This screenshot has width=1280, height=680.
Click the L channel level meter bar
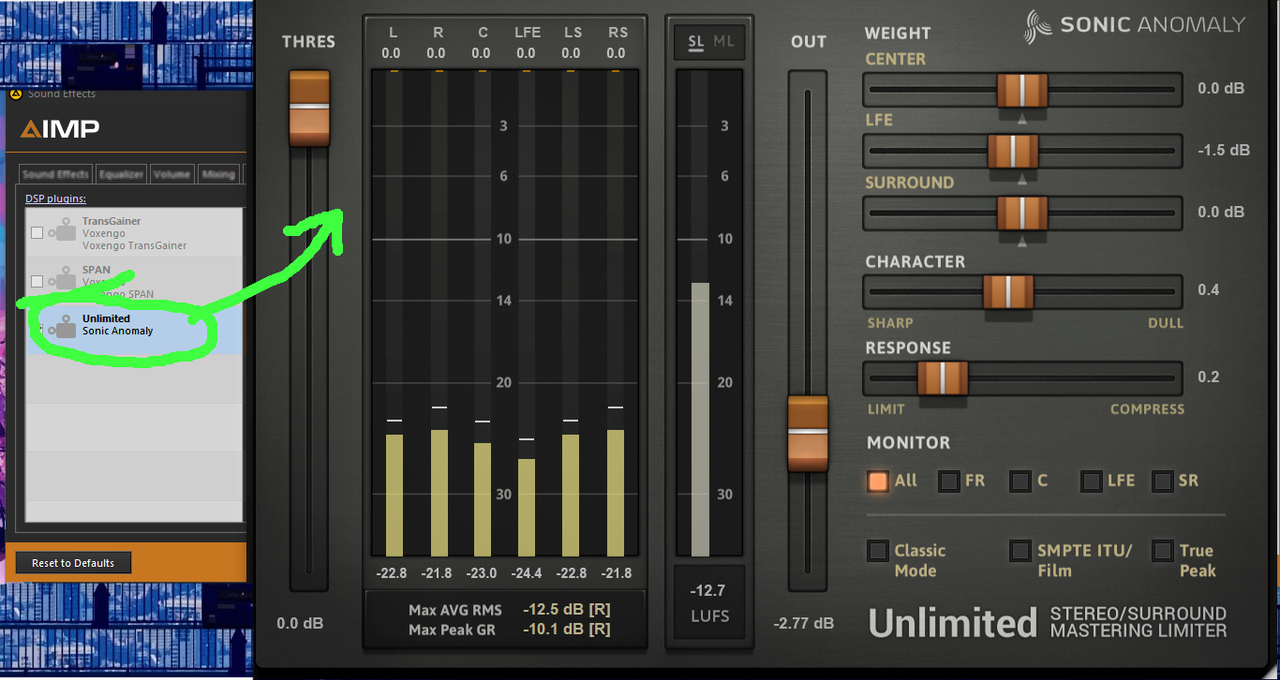[394, 495]
